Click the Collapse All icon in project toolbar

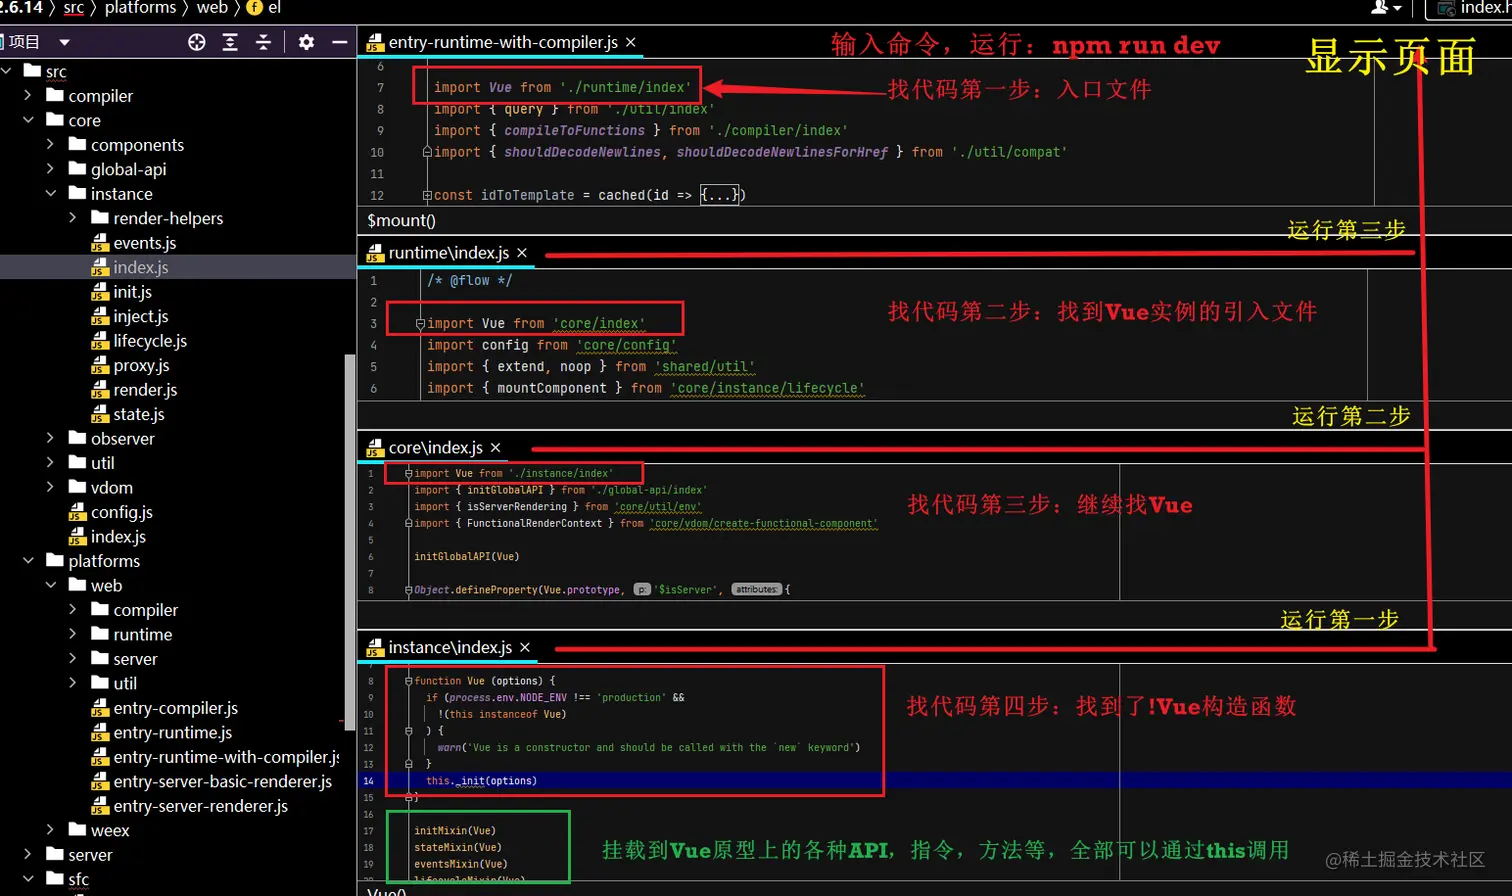tap(263, 42)
